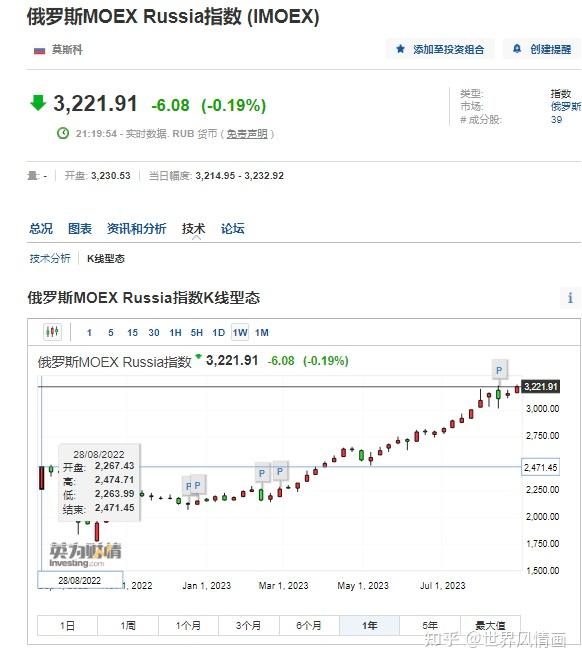Viewport: 582px width, 665px height.
Task: Click the page title 俄罗斯MOEX Russia指数 (IMOEX)
Action: click(173, 17)
